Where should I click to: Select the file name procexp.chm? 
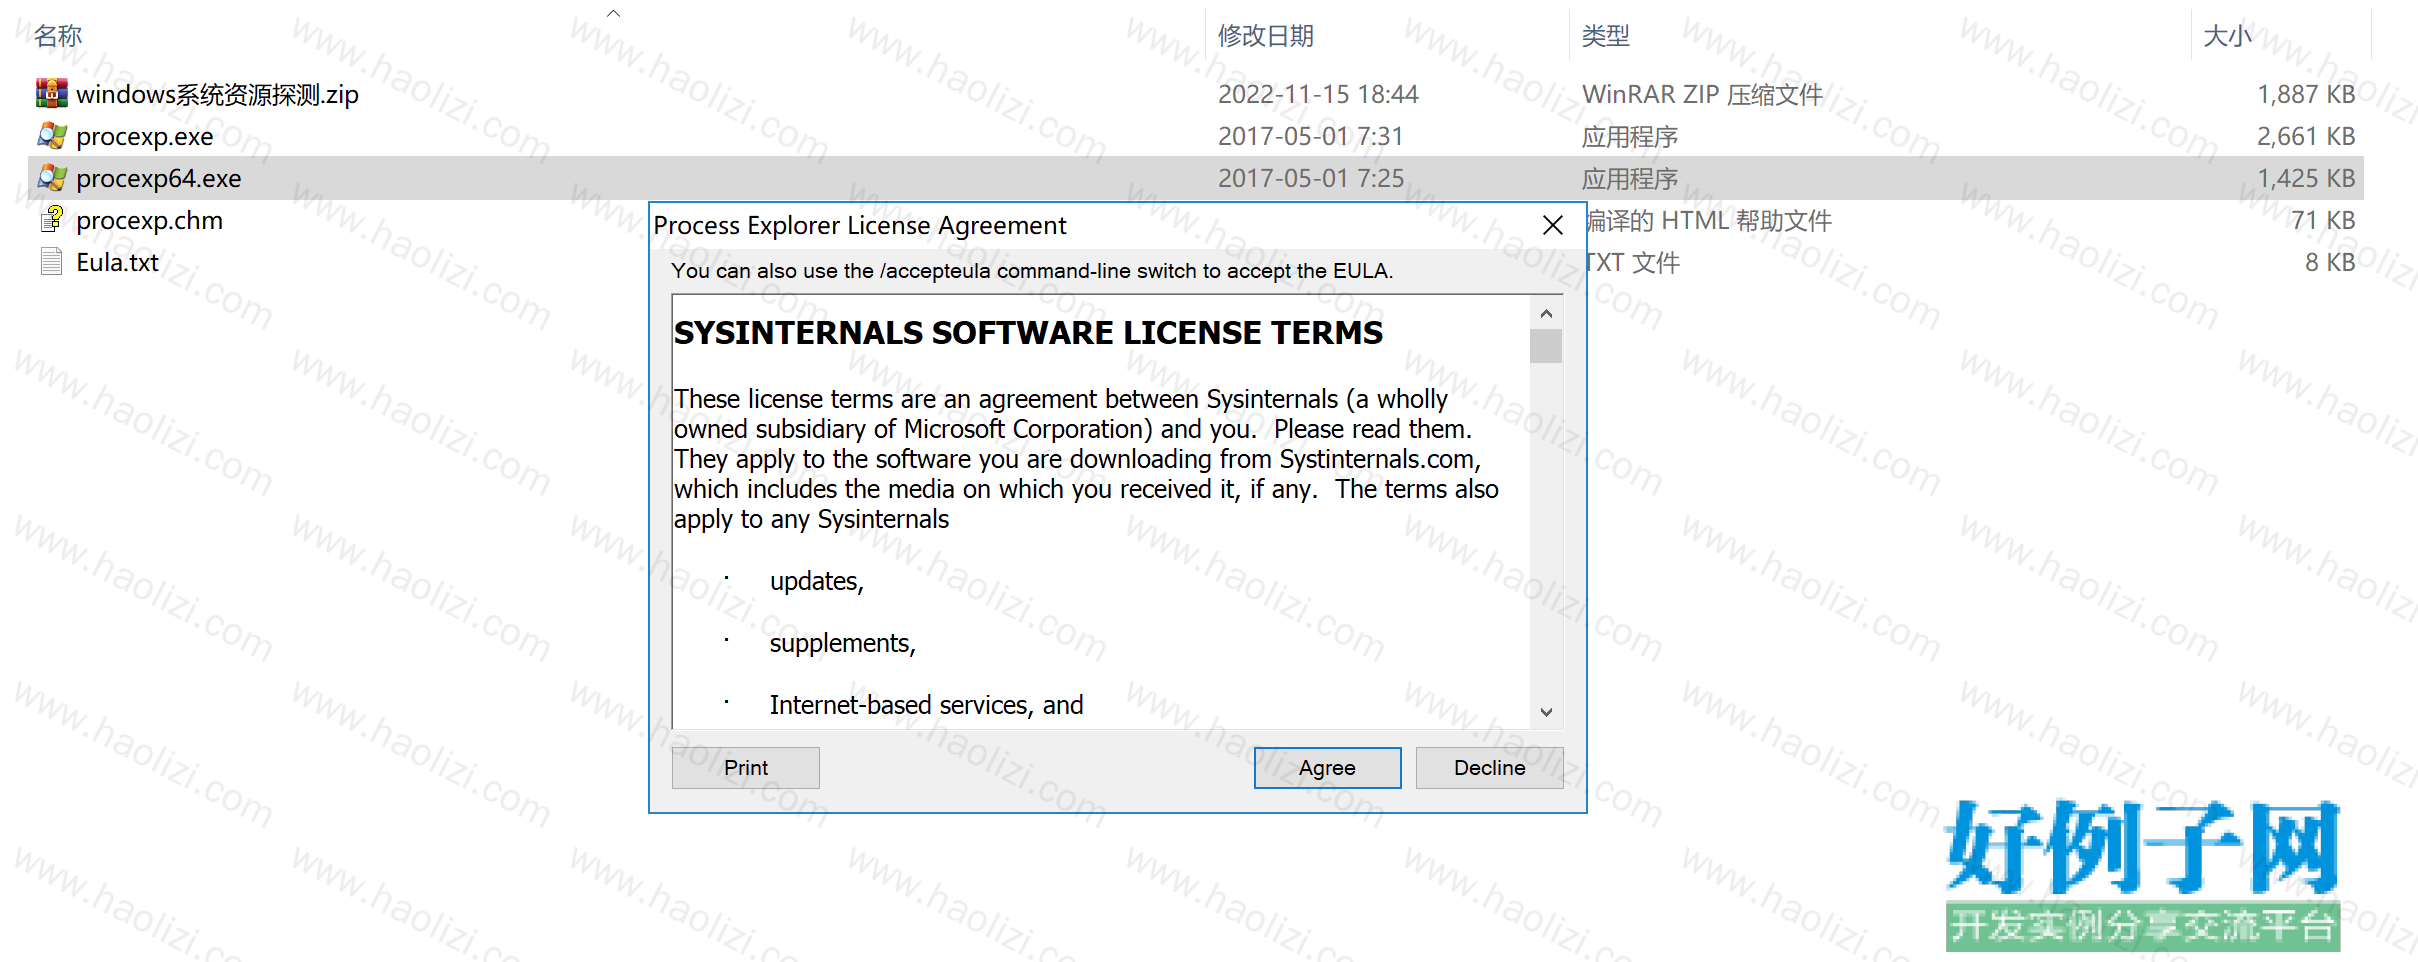(x=150, y=220)
